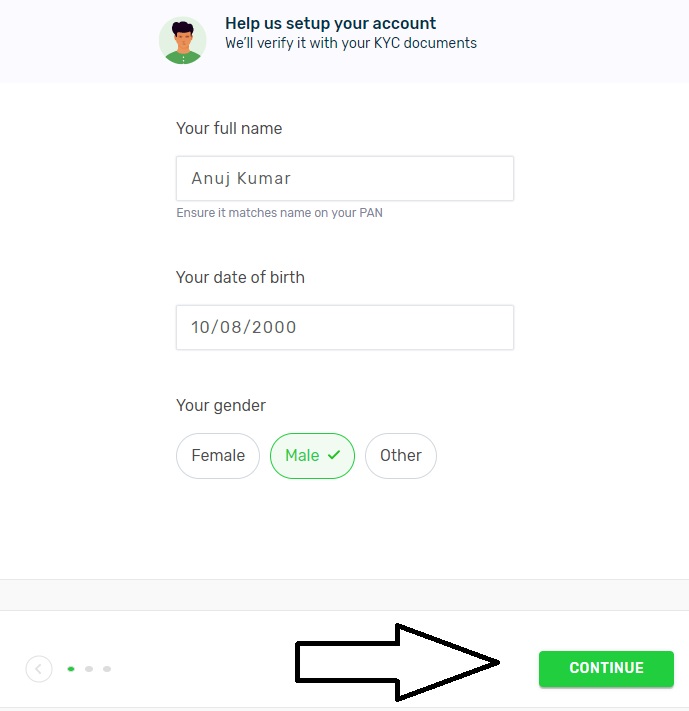Focus the full name field showing Anuj Kumar
Screen dimensions: 689x711
coord(345,178)
